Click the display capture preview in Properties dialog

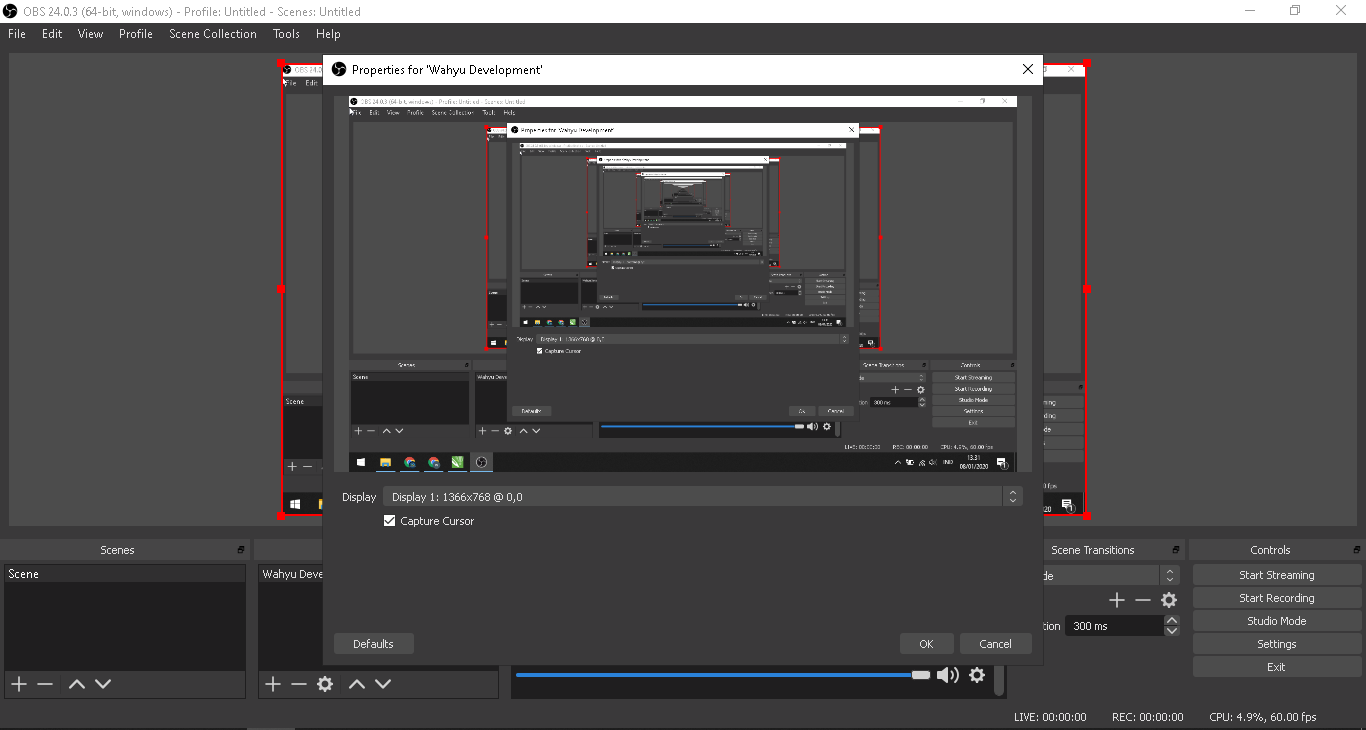pos(682,284)
